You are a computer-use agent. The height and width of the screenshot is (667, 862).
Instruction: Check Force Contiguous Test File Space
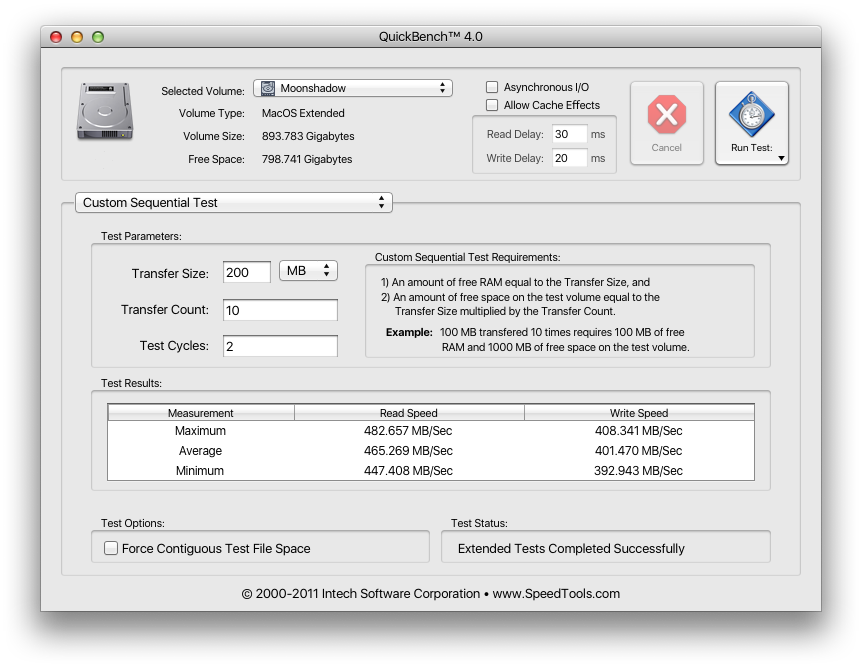pyautogui.click(x=111, y=548)
